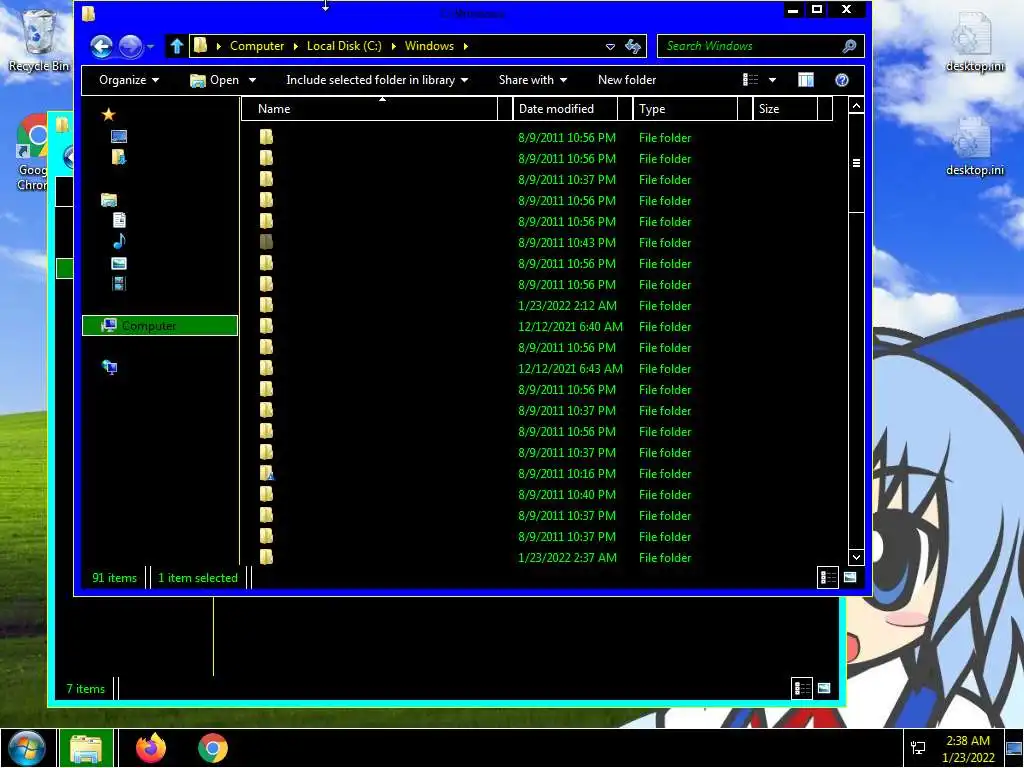Click the Forward navigation arrow button

(130, 46)
